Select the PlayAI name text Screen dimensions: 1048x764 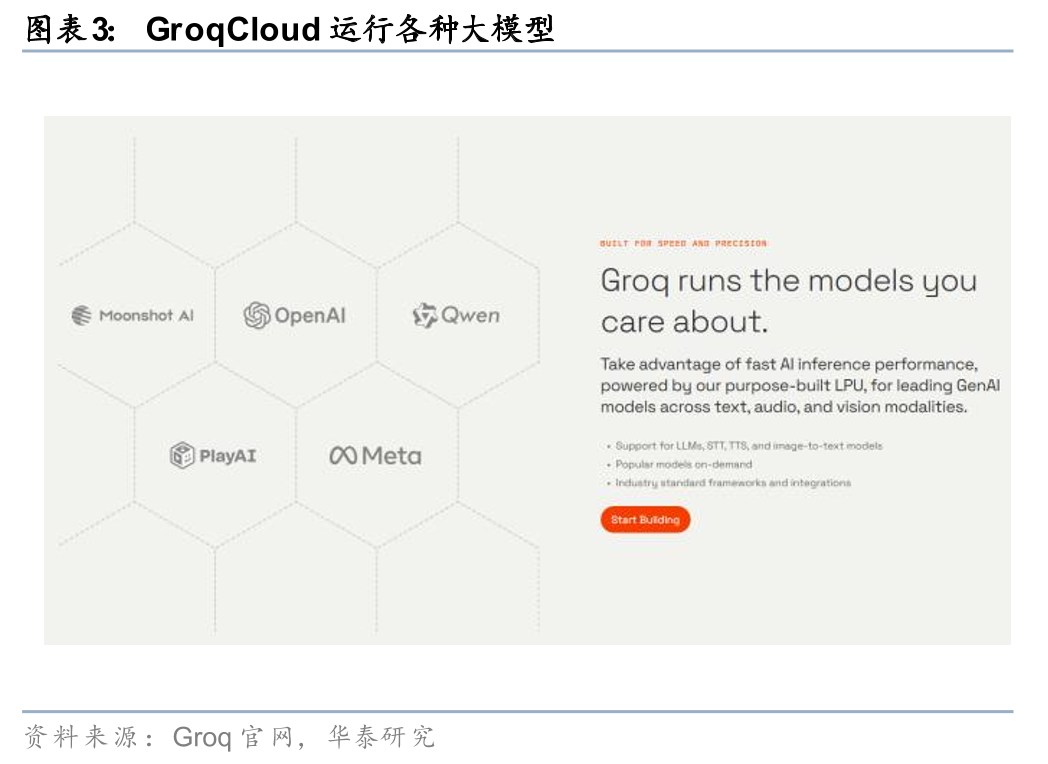pos(228,456)
